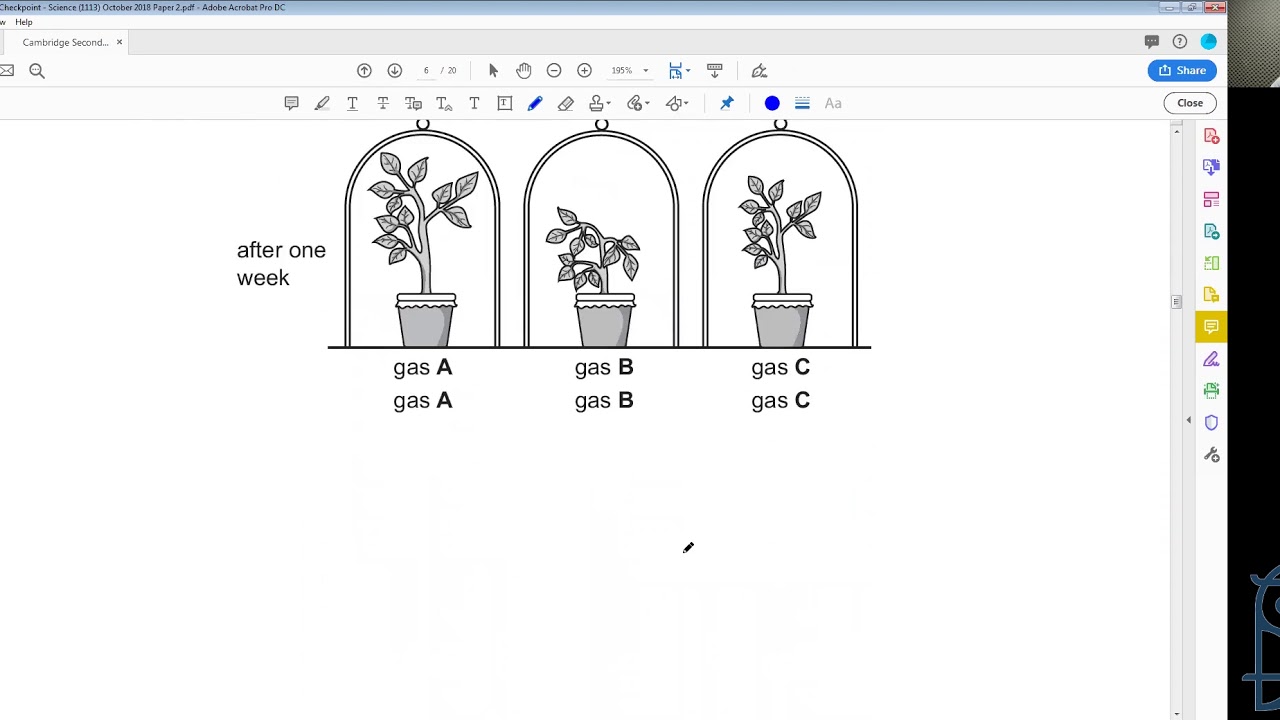Select the Add text box tool
This screenshot has width=1280, height=720.
click(505, 103)
